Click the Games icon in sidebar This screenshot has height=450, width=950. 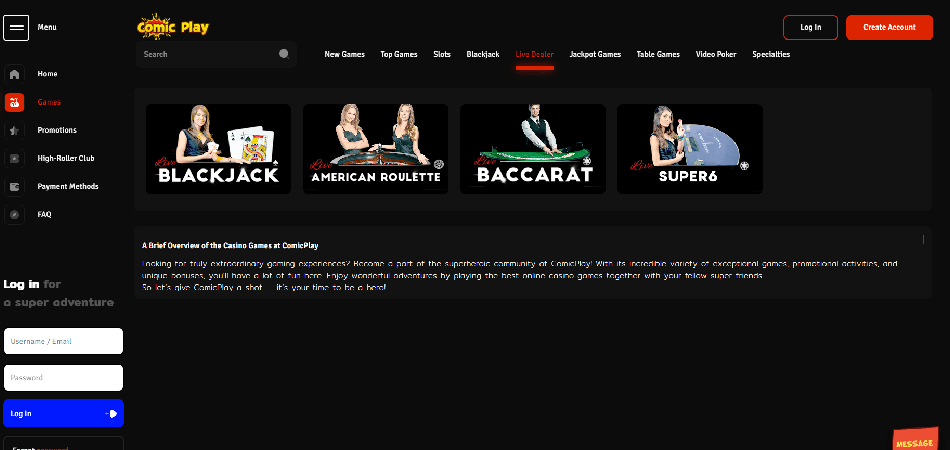[14, 102]
